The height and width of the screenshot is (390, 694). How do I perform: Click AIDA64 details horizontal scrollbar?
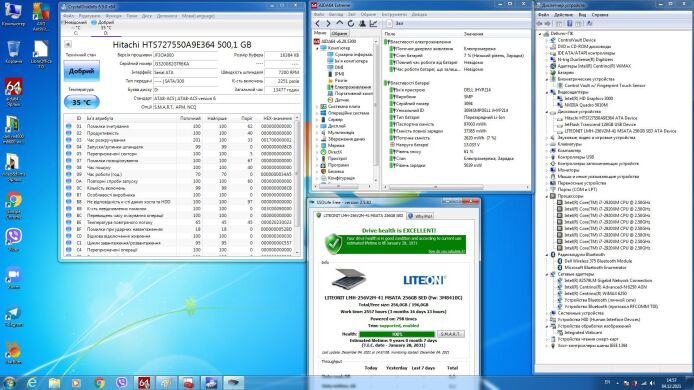point(456,187)
